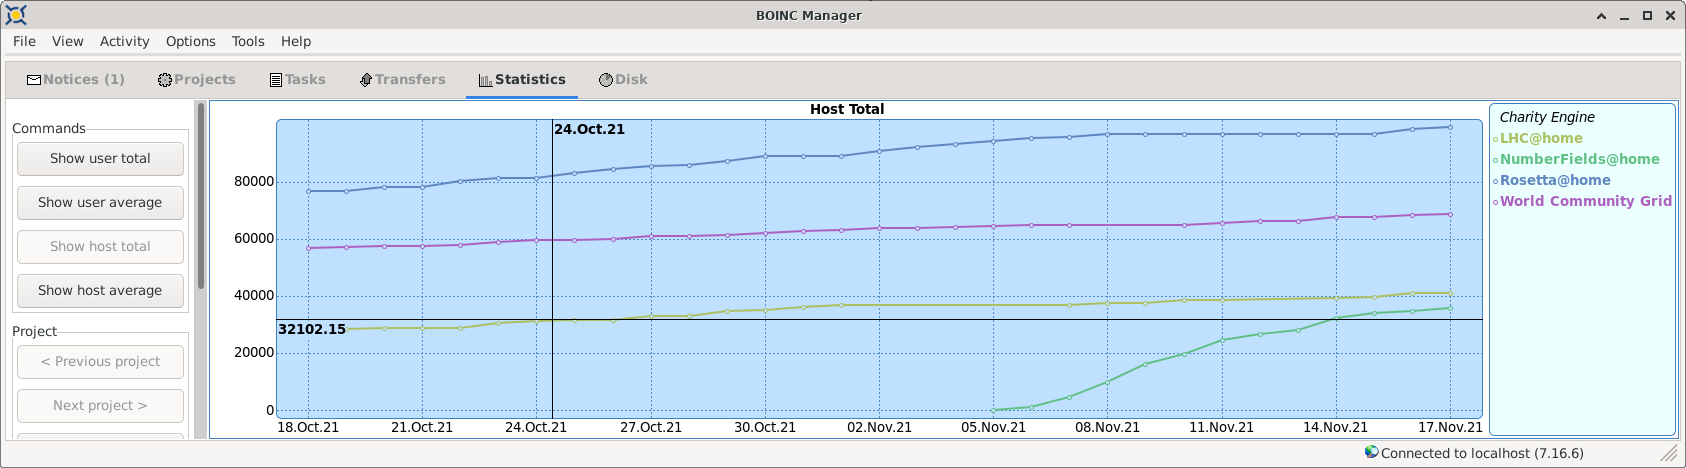Click the World Community Grid color marker
This screenshot has width=1686, height=468.
tap(1495, 202)
